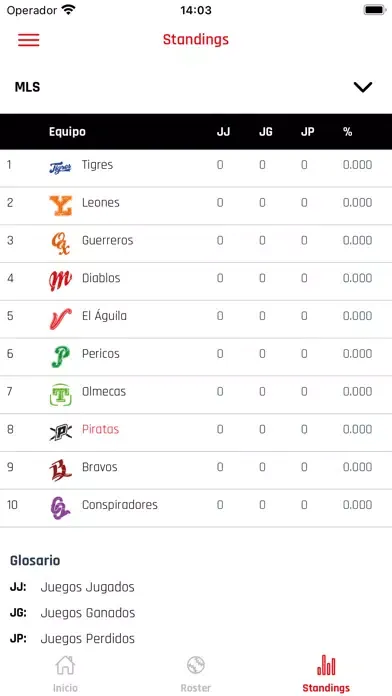The height and width of the screenshot is (696, 392).
Task: Open the MLS league selector
Action: pos(196,87)
